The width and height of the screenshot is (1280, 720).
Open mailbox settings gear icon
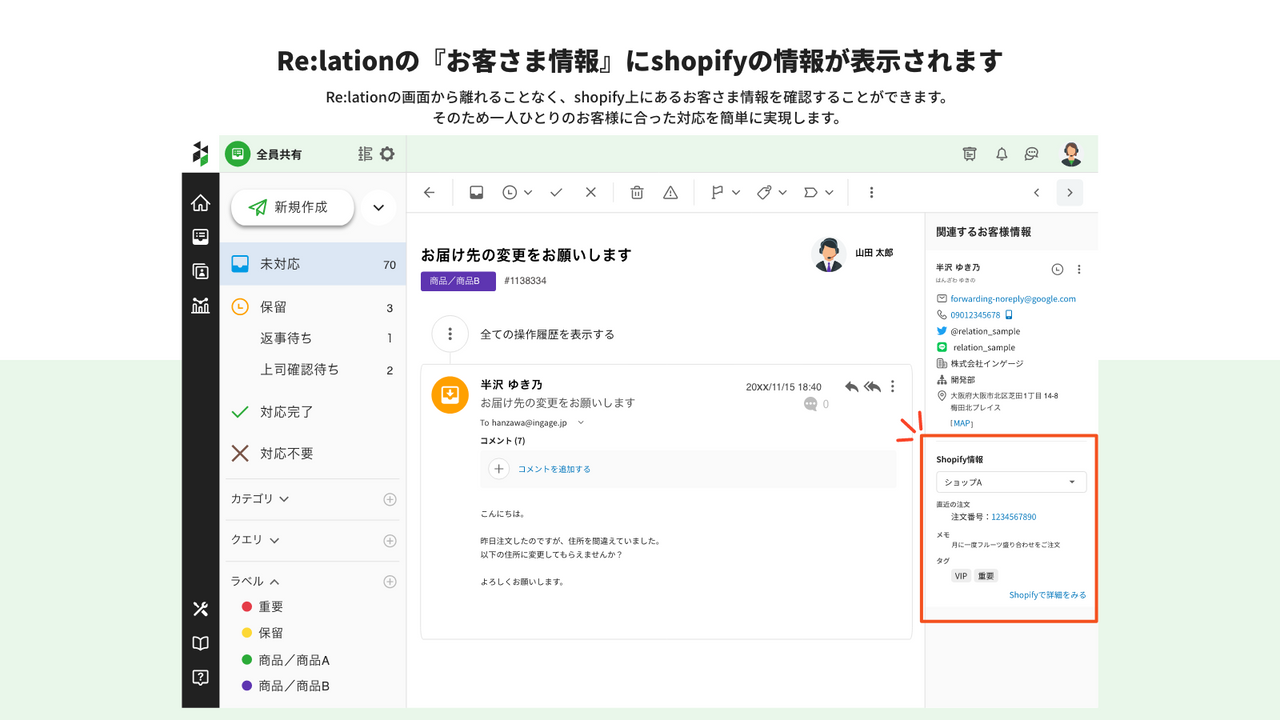point(387,154)
